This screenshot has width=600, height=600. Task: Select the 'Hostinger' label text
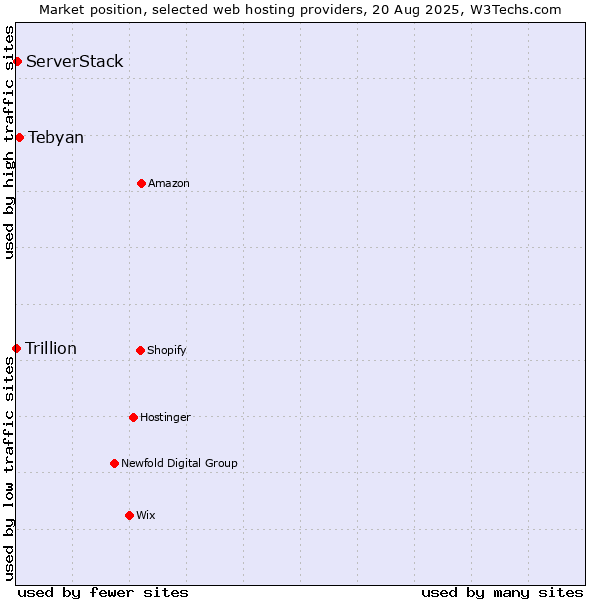click(165, 417)
